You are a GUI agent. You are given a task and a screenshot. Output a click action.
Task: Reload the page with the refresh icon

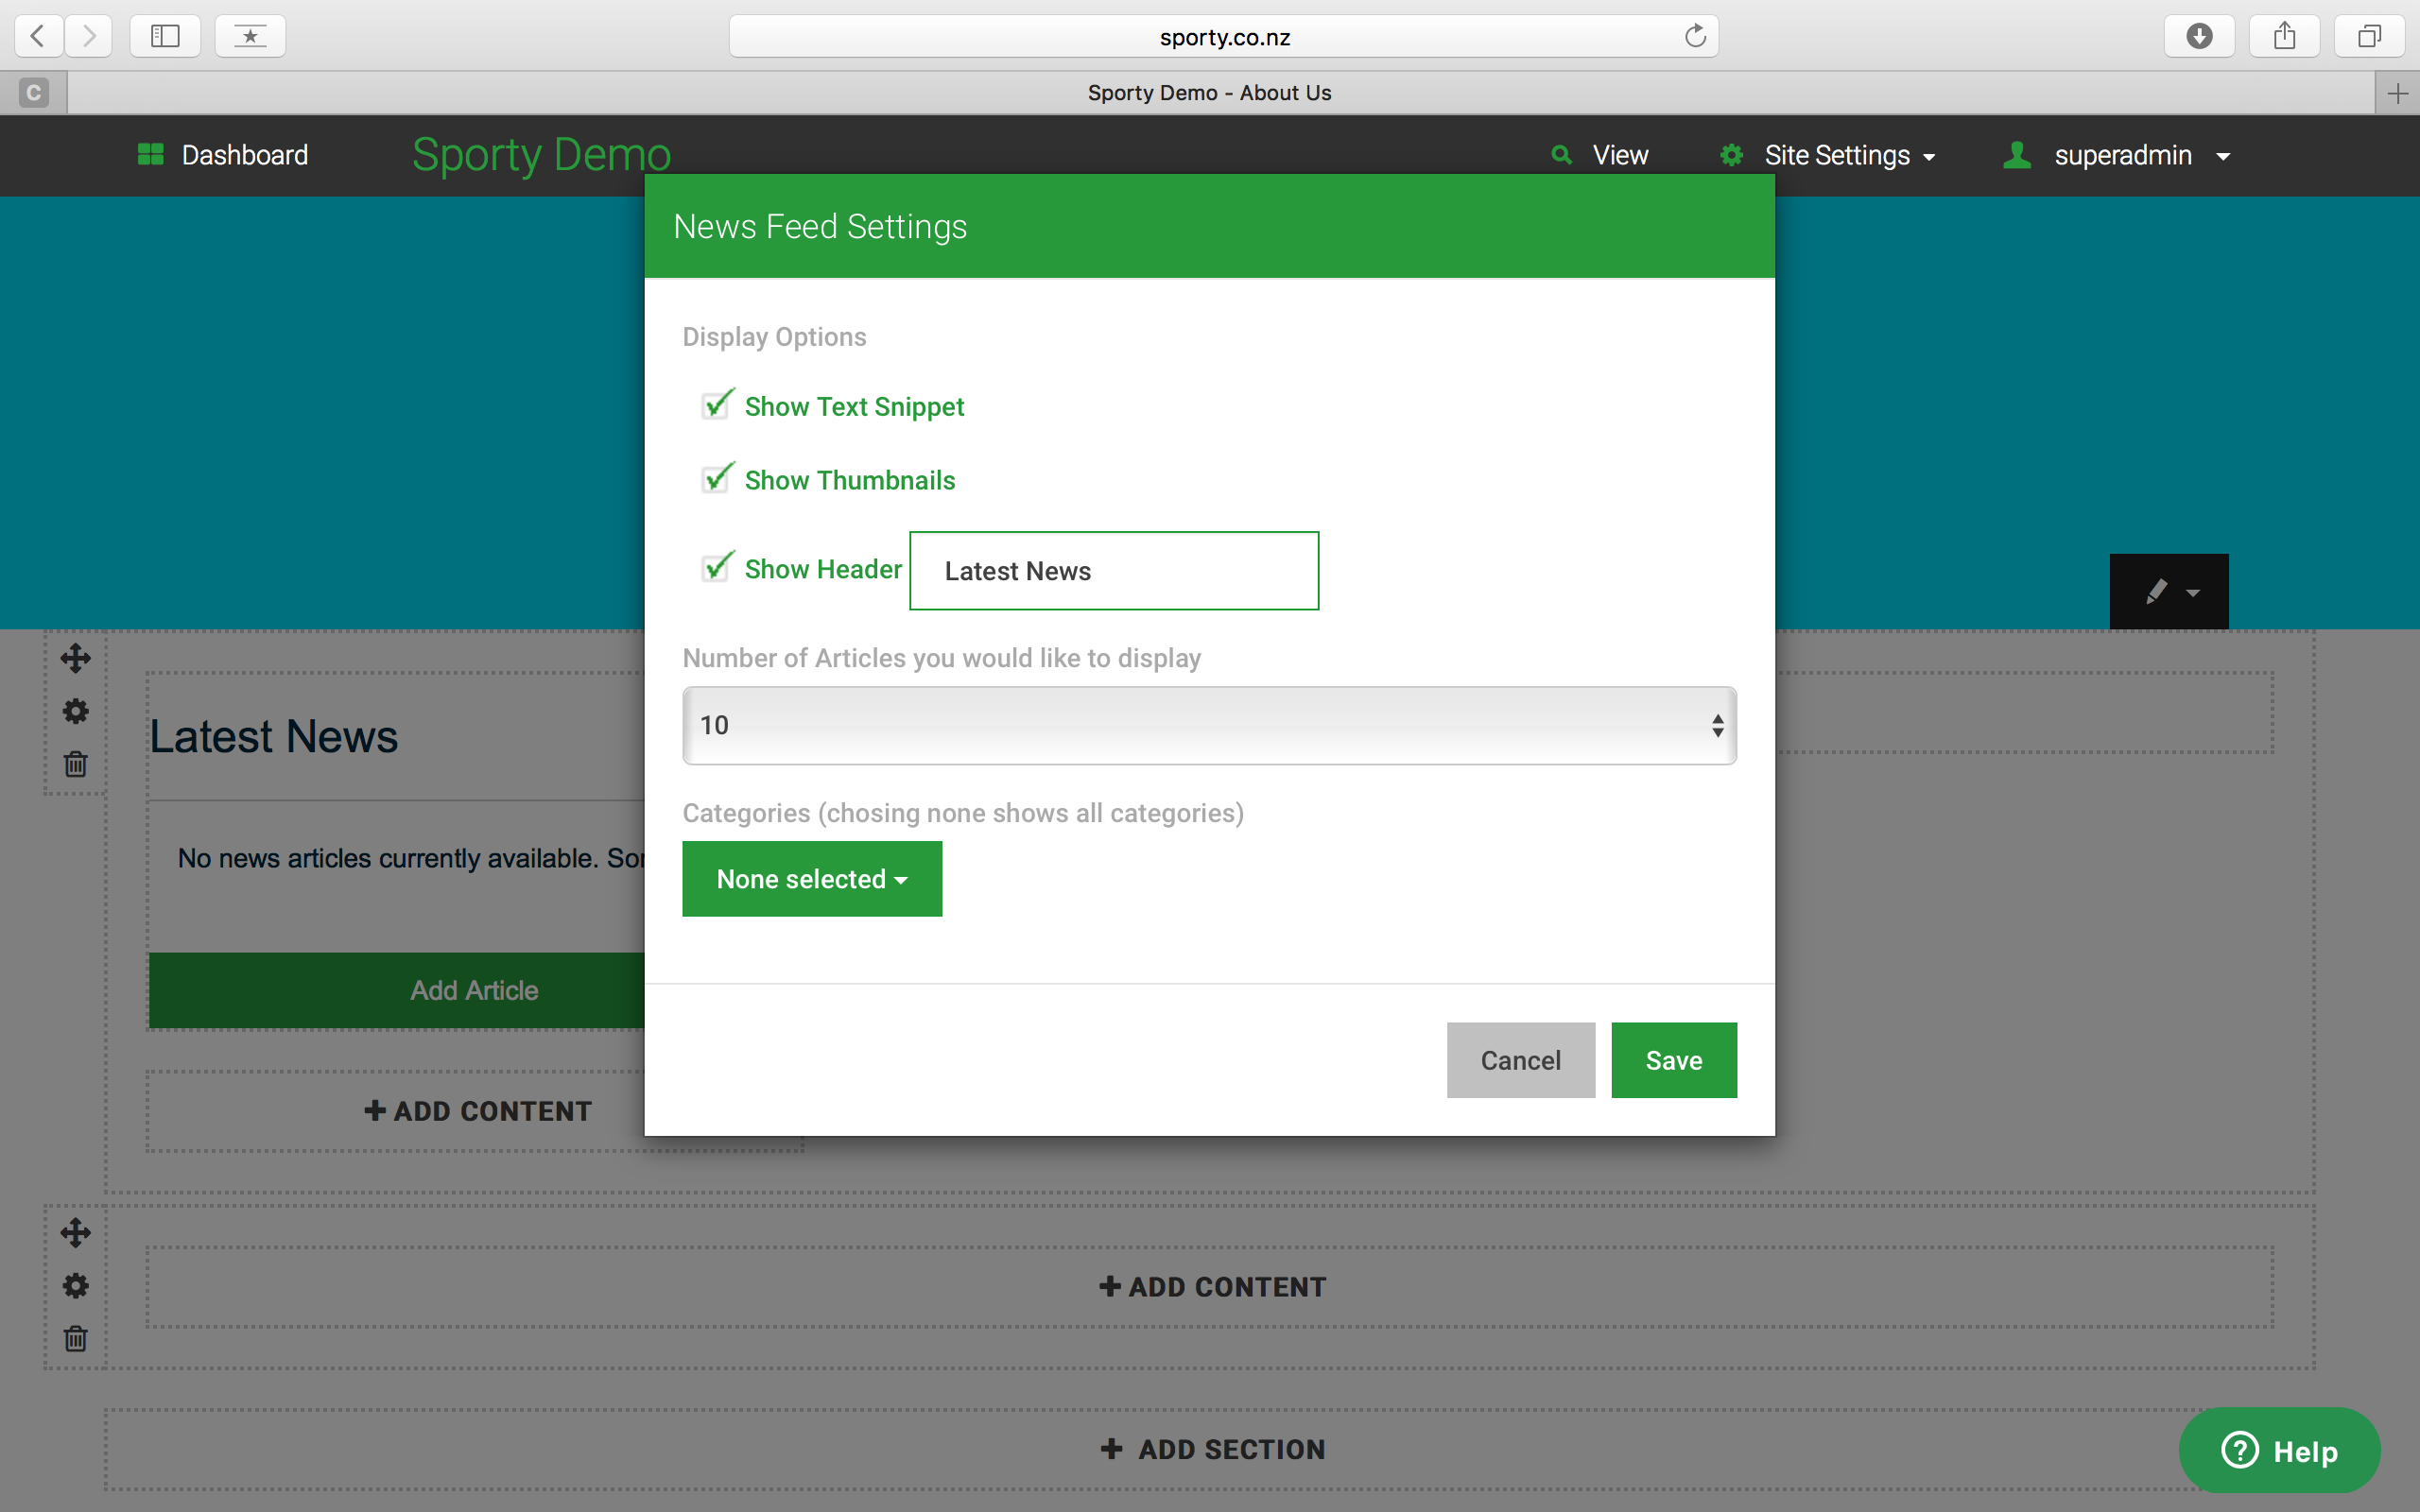[x=1695, y=36]
